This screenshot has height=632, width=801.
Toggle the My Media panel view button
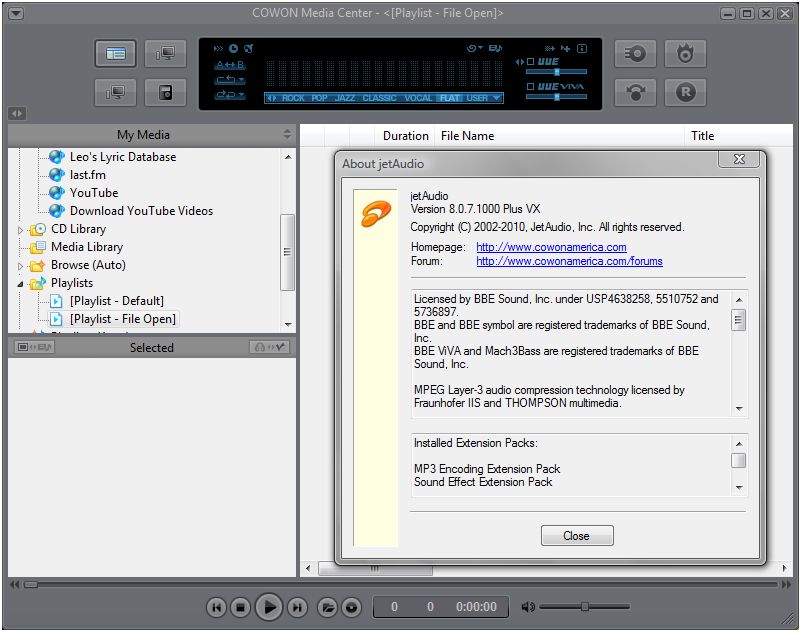coord(115,53)
